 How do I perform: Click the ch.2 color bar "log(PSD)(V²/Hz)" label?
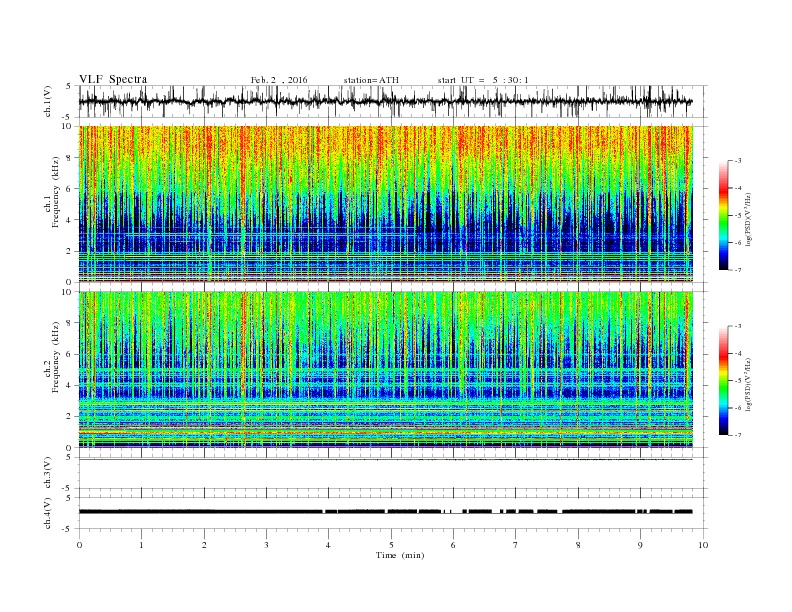749,383
